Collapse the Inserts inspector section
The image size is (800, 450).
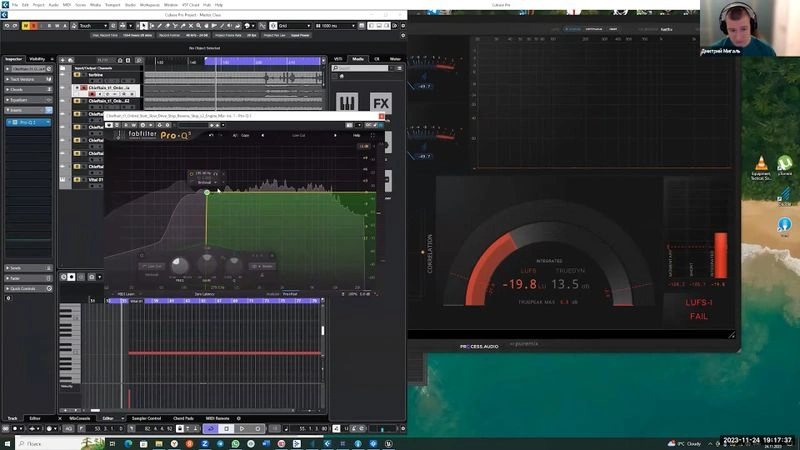click(28, 110)
